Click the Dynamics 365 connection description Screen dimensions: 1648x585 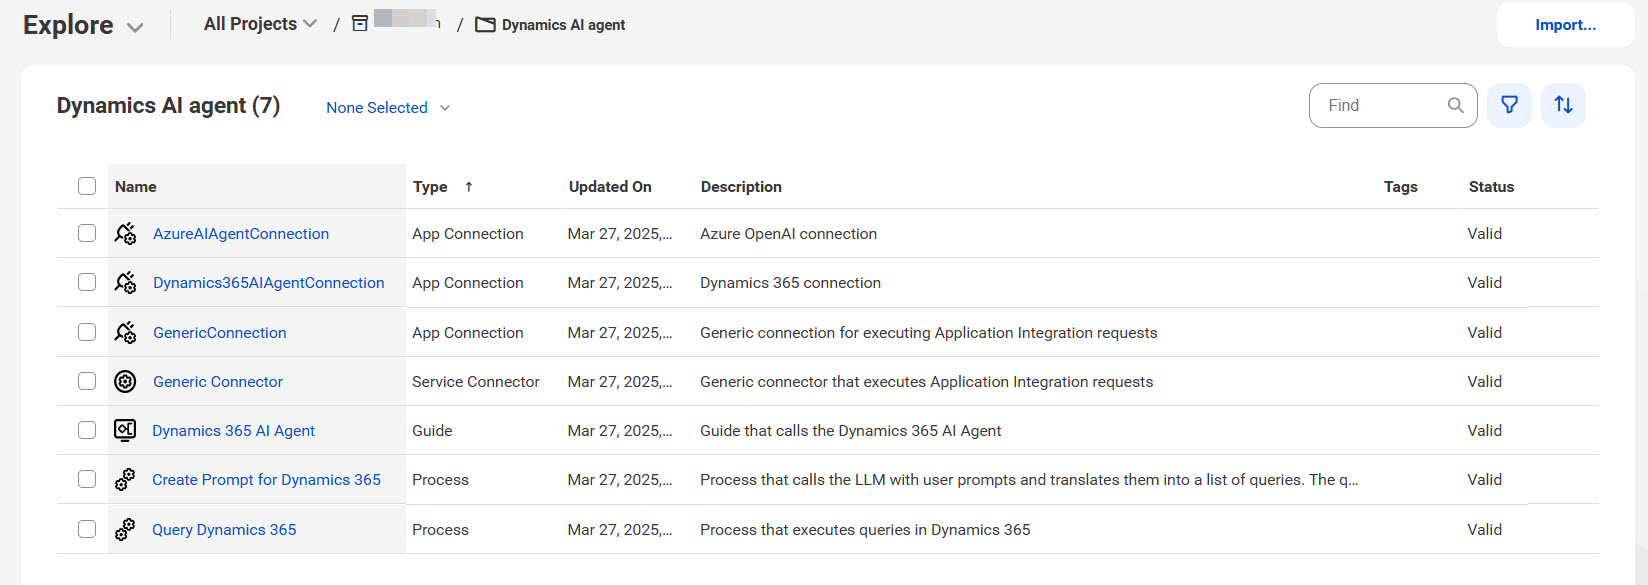pyautogui.click(x=790, y=283)
